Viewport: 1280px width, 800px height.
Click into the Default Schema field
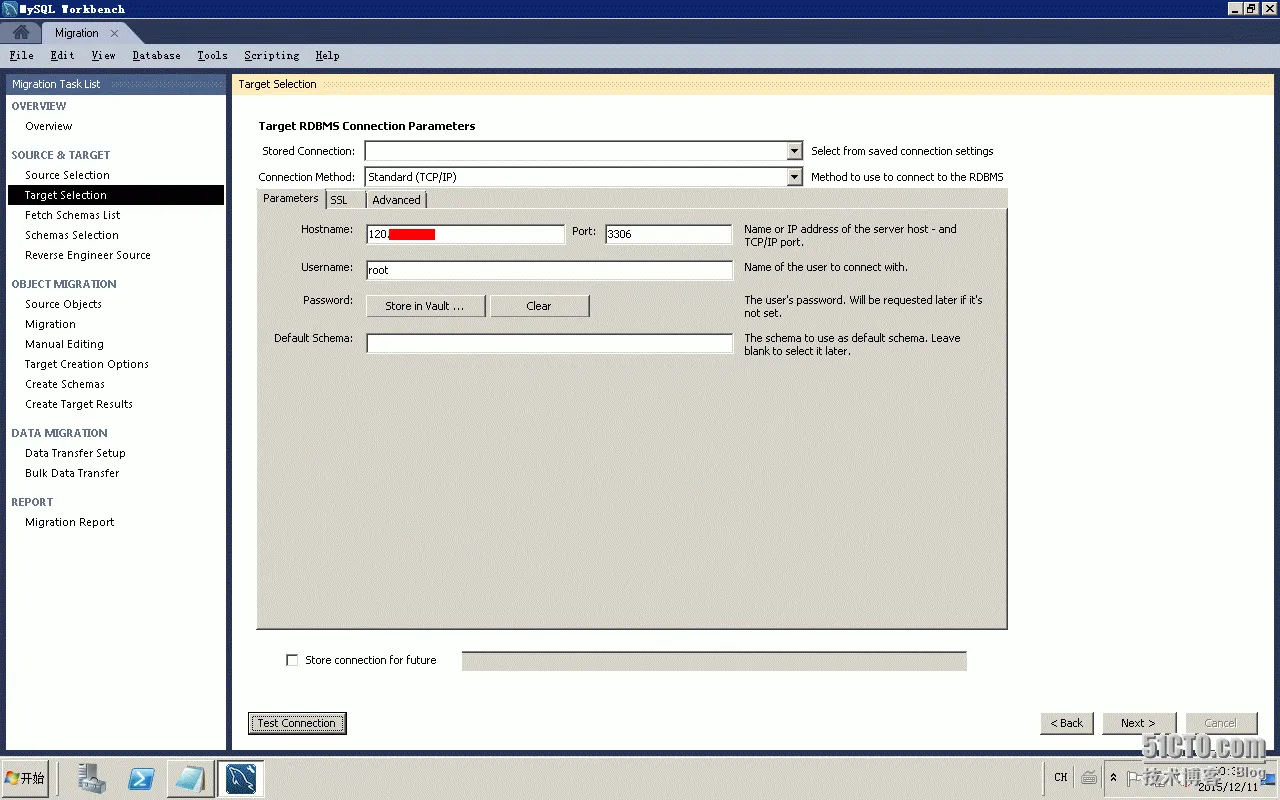549,343
